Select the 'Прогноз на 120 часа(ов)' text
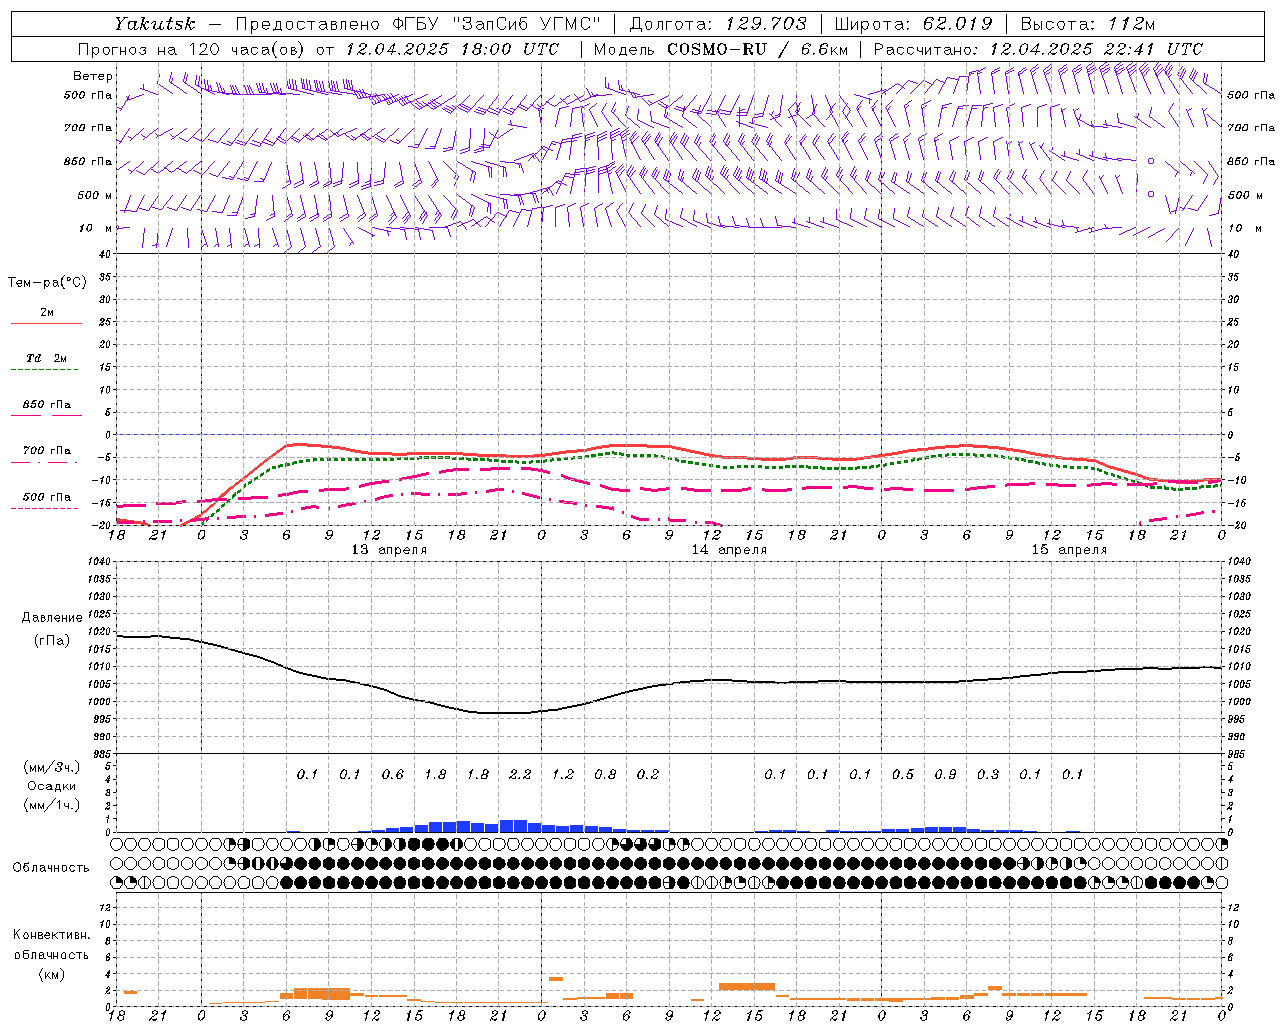Screen dimensions: 1280x1024 click(192, 49)
